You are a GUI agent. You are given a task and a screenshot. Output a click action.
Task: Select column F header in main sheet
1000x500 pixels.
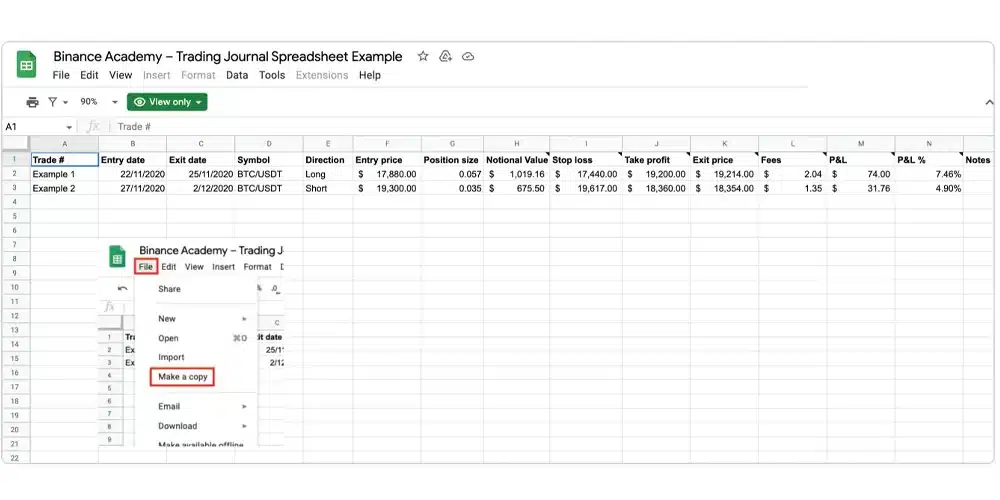pyautogui.click(x=387, y=144)
